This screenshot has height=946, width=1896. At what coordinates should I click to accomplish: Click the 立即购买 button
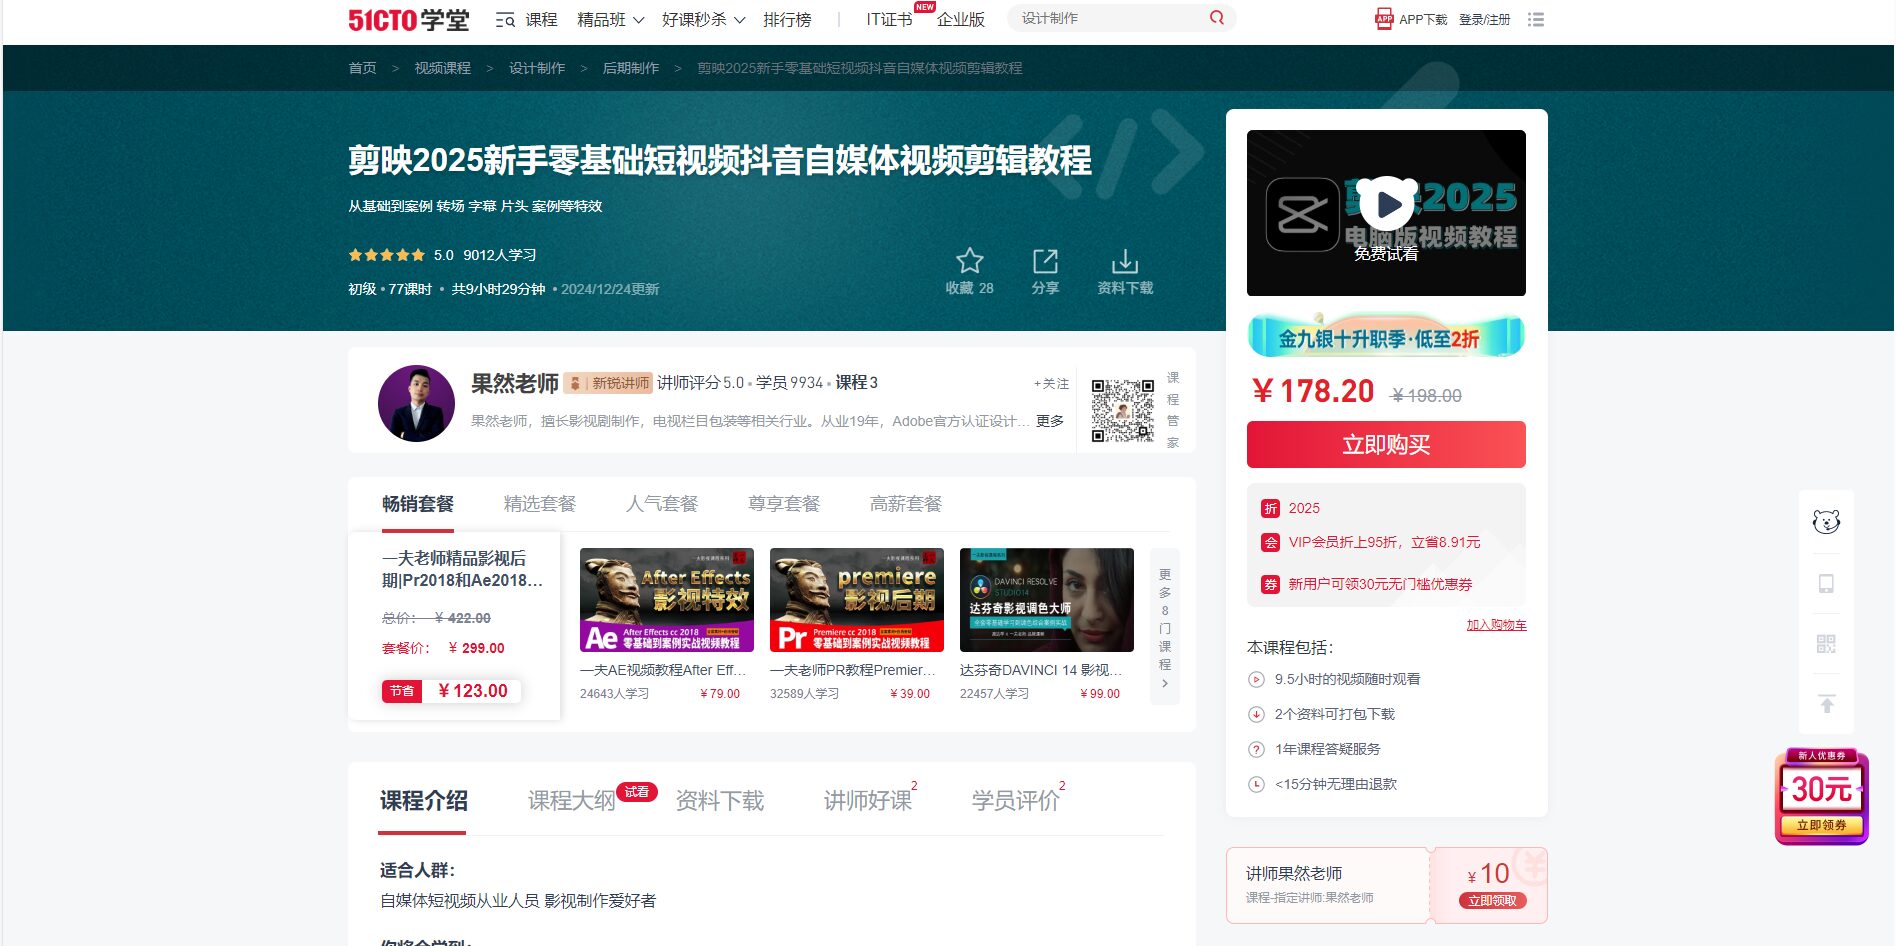1386,445
